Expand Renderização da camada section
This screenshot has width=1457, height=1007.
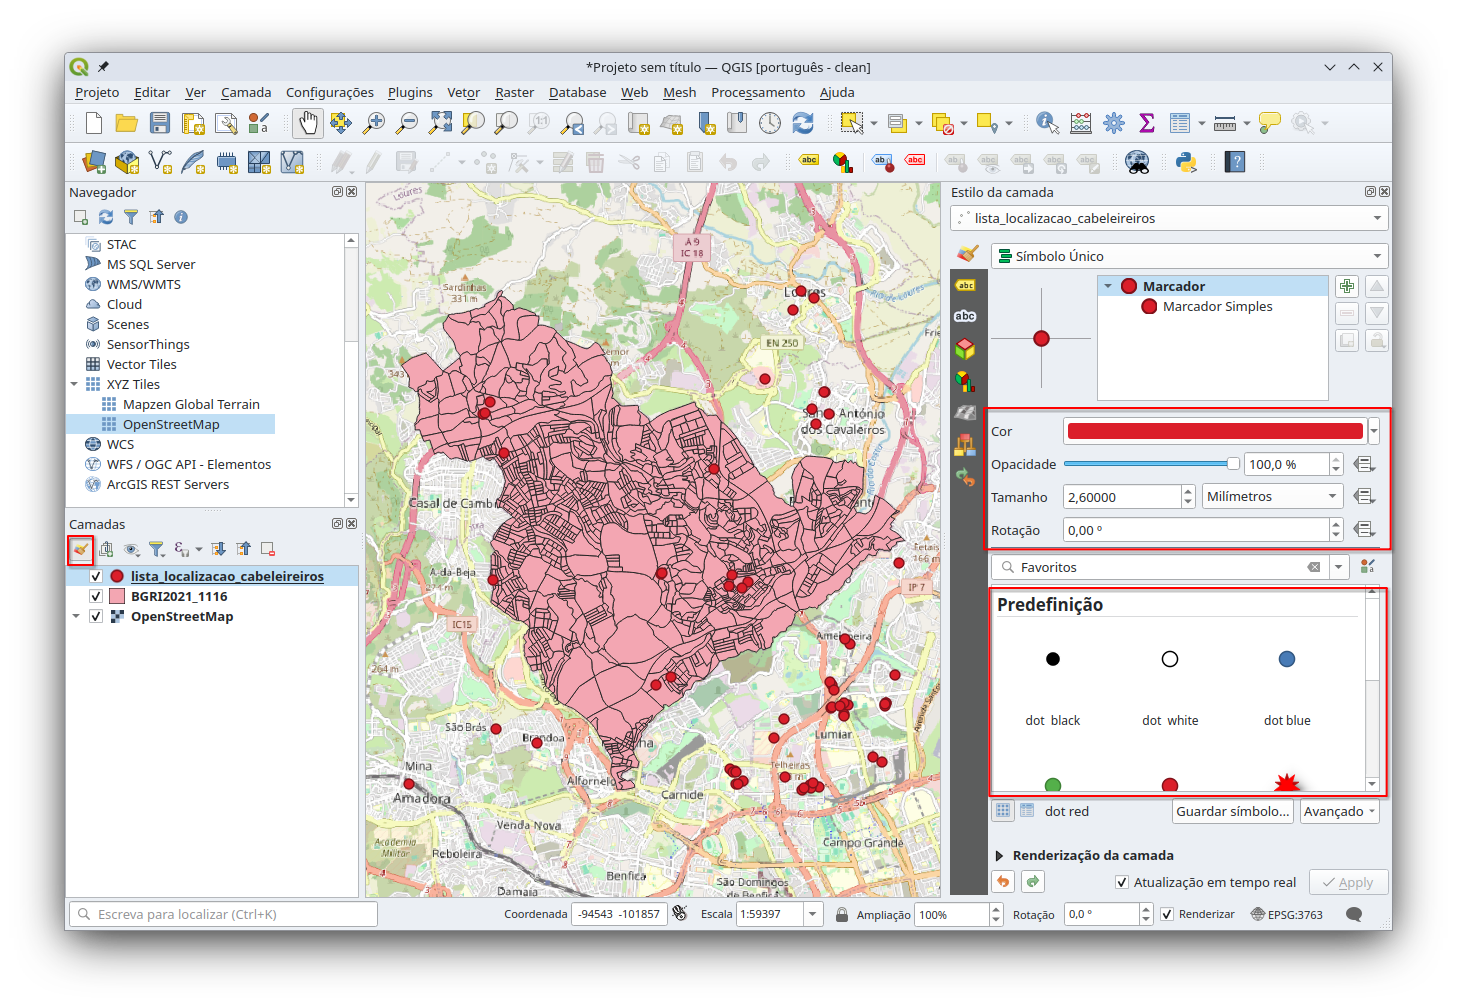click(999, 855)
